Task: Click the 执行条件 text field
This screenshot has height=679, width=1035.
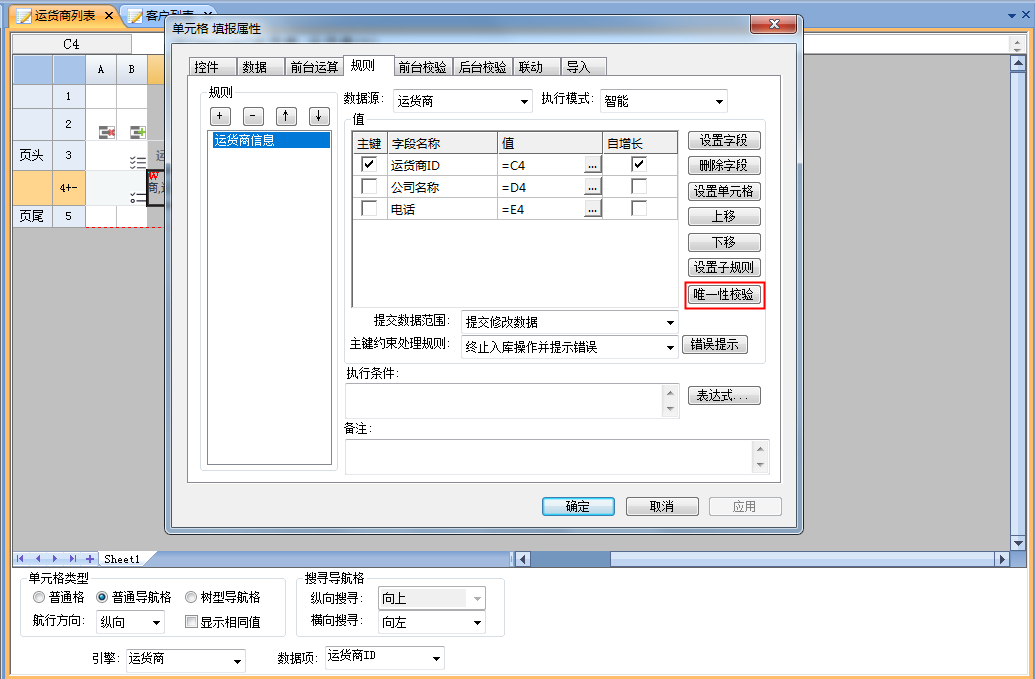Action: click(x=503, y=400)
